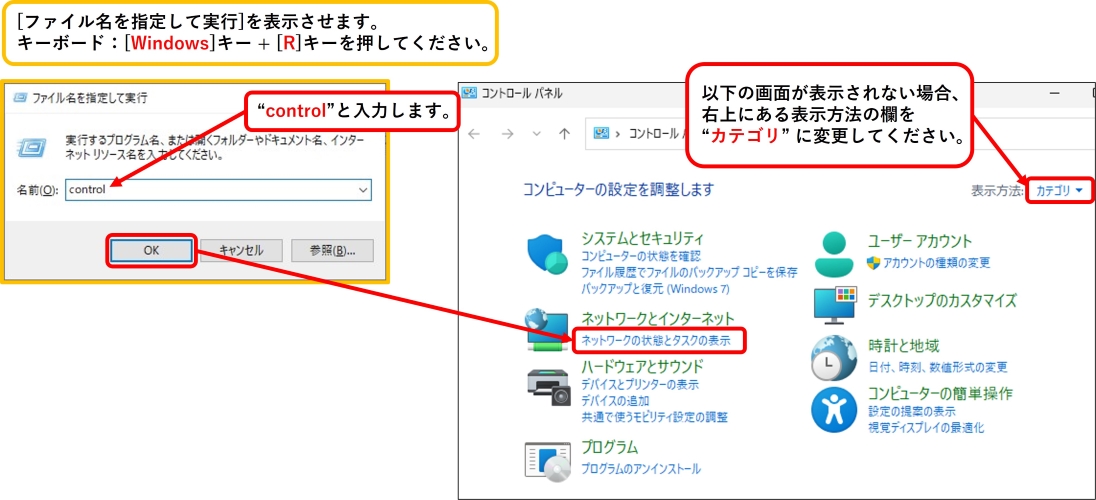Expand the recent locations chevron in navigation bar
This screenshot has height=500, width=1096.
[x=537, y=133]
